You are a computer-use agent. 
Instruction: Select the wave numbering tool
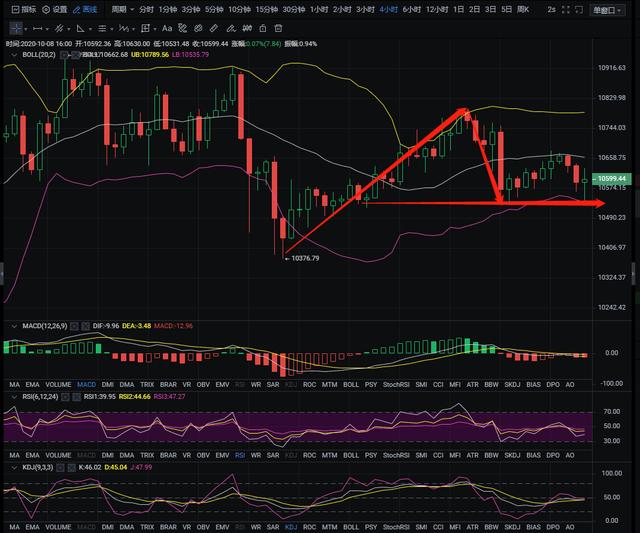[124, 29]
